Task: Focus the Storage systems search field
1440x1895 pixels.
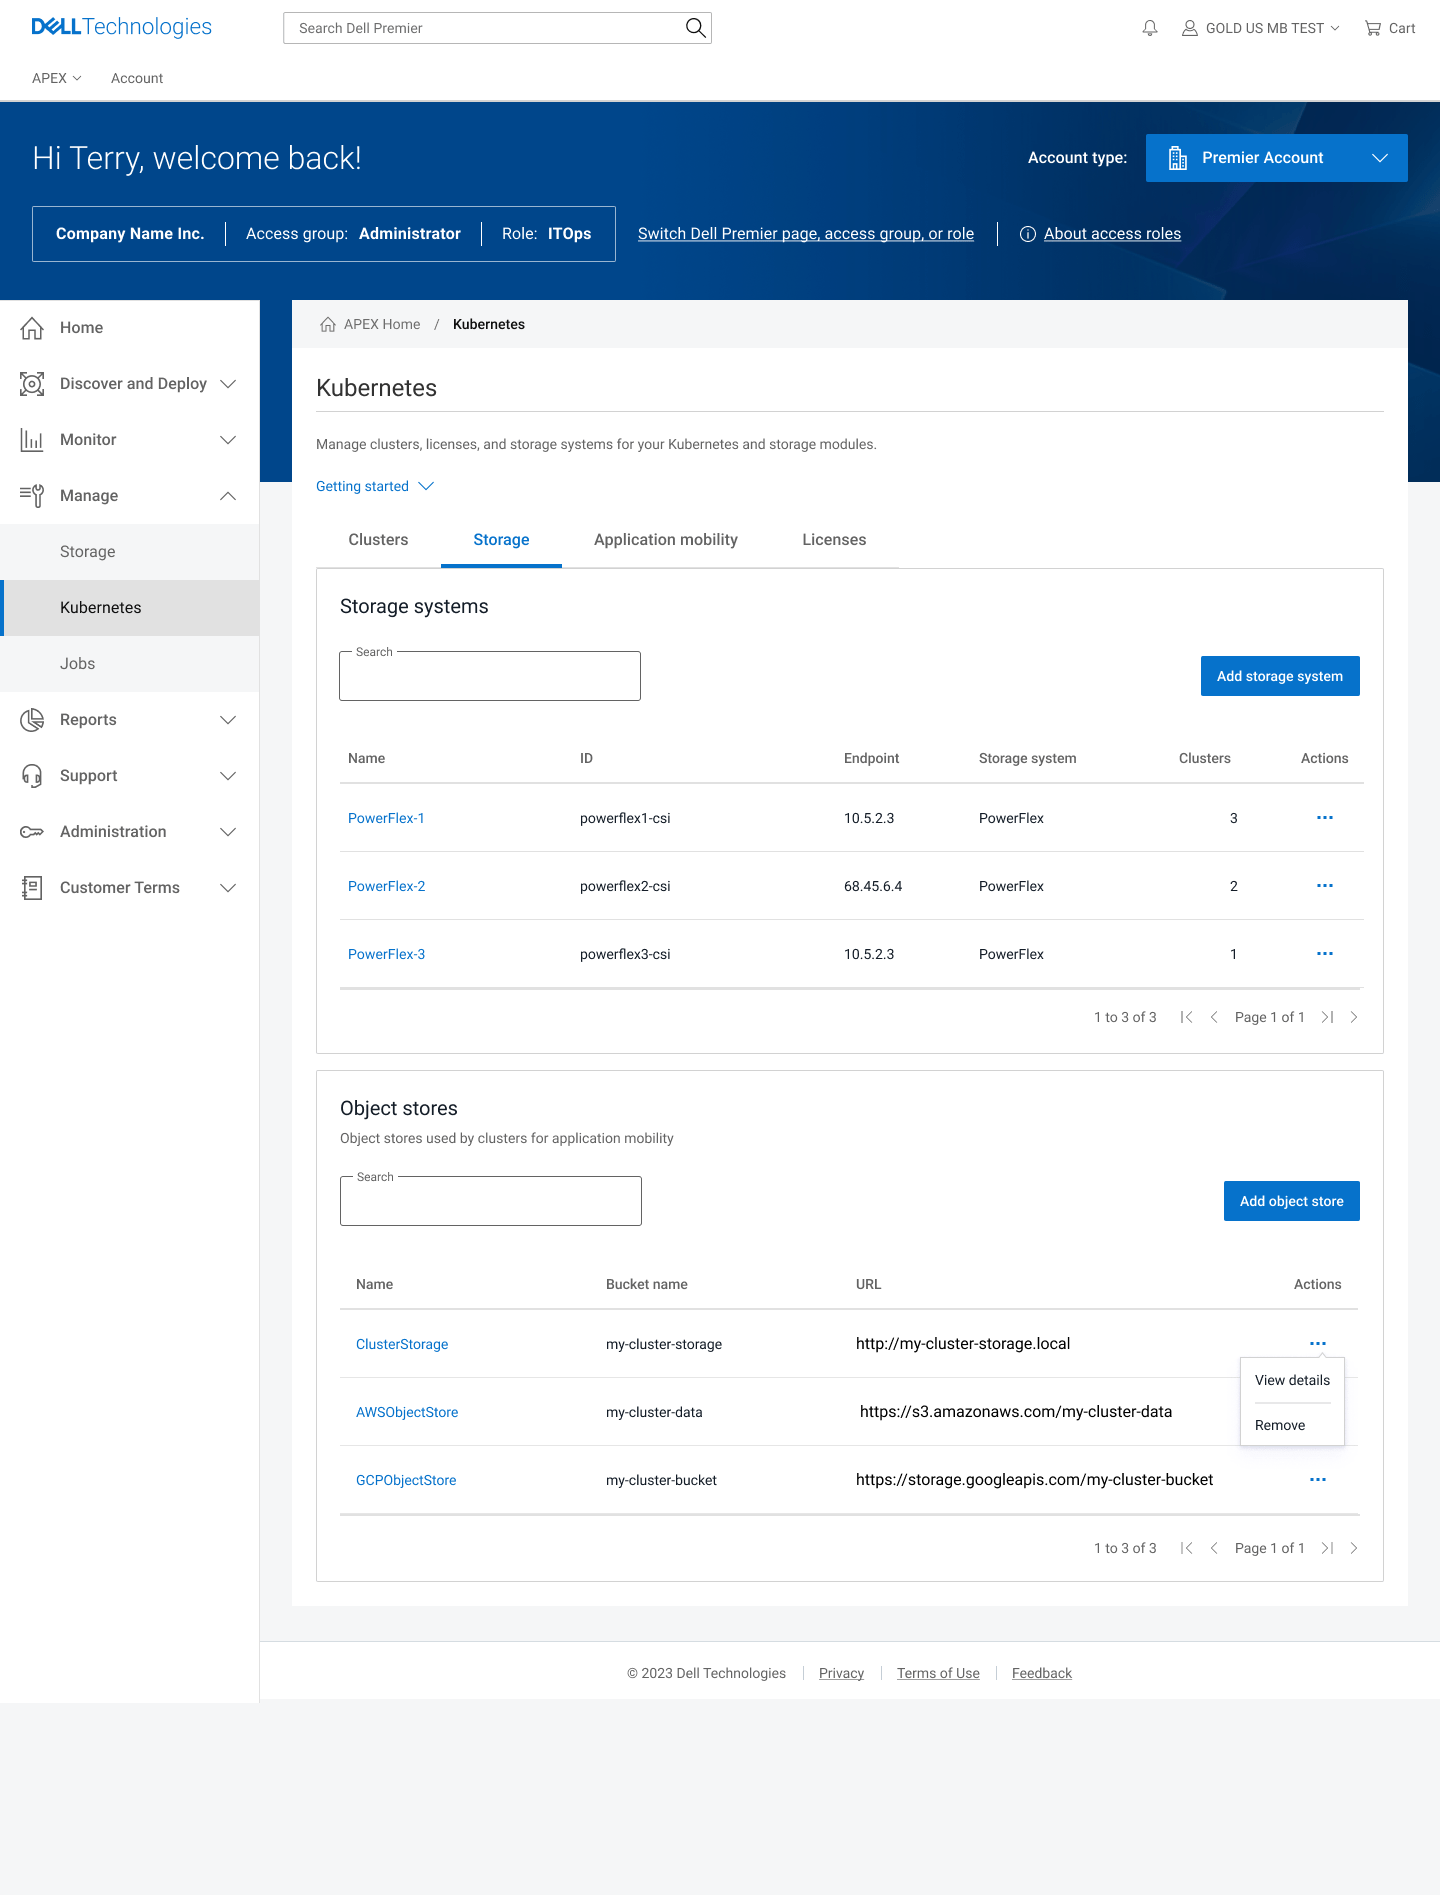Action: 490,676
